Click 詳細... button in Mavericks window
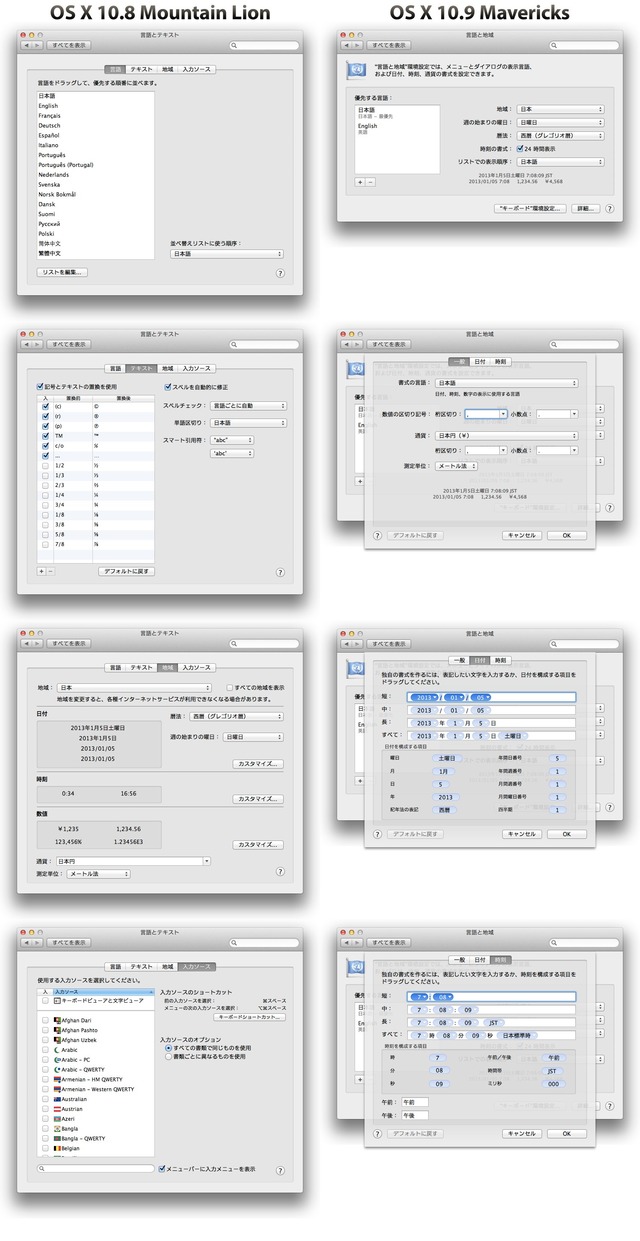640x1241 pixels. 586,208
